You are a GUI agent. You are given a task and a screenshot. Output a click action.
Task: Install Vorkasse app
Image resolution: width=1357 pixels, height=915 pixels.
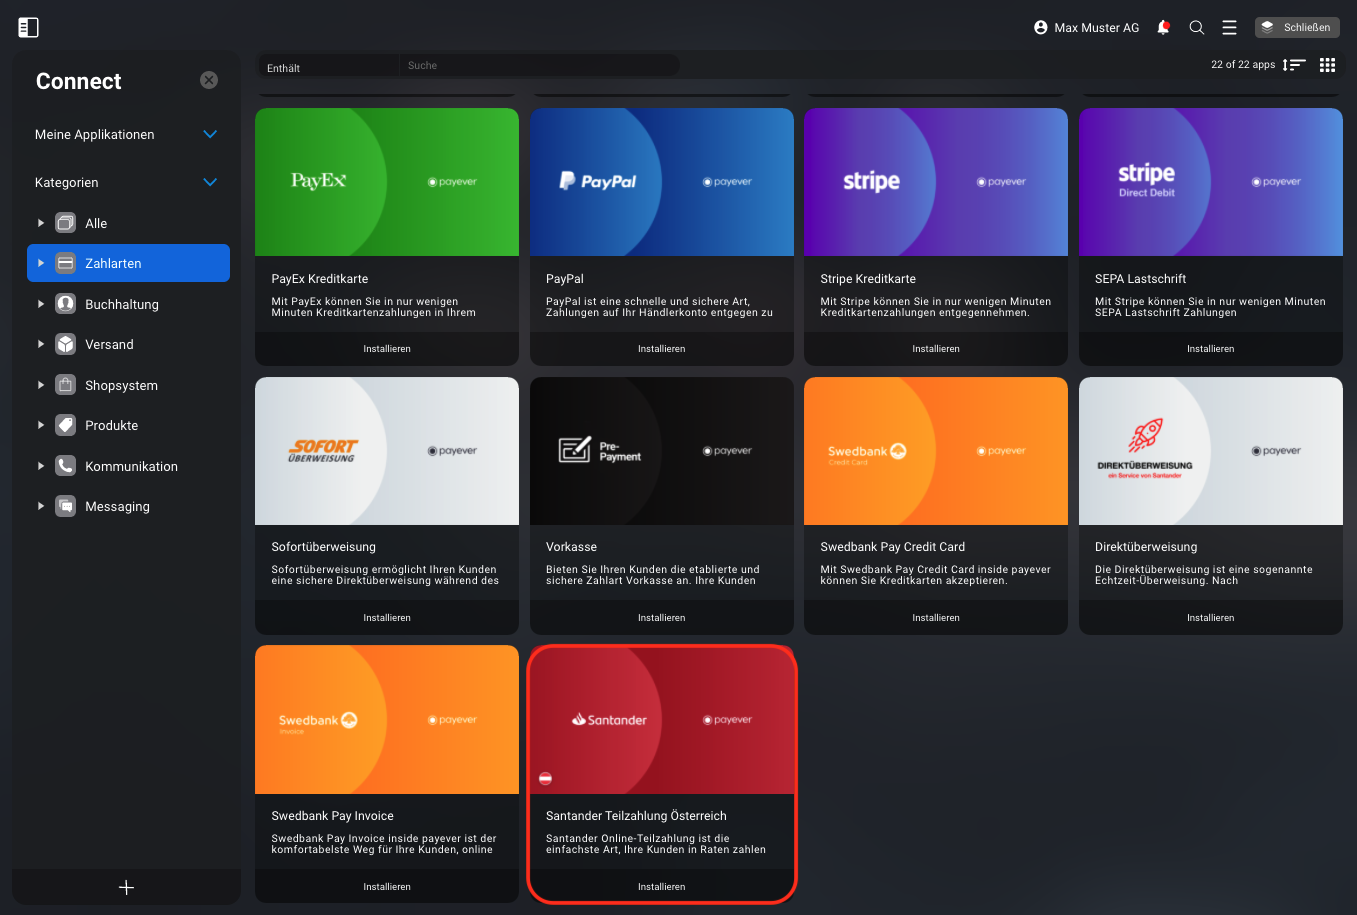662,618
